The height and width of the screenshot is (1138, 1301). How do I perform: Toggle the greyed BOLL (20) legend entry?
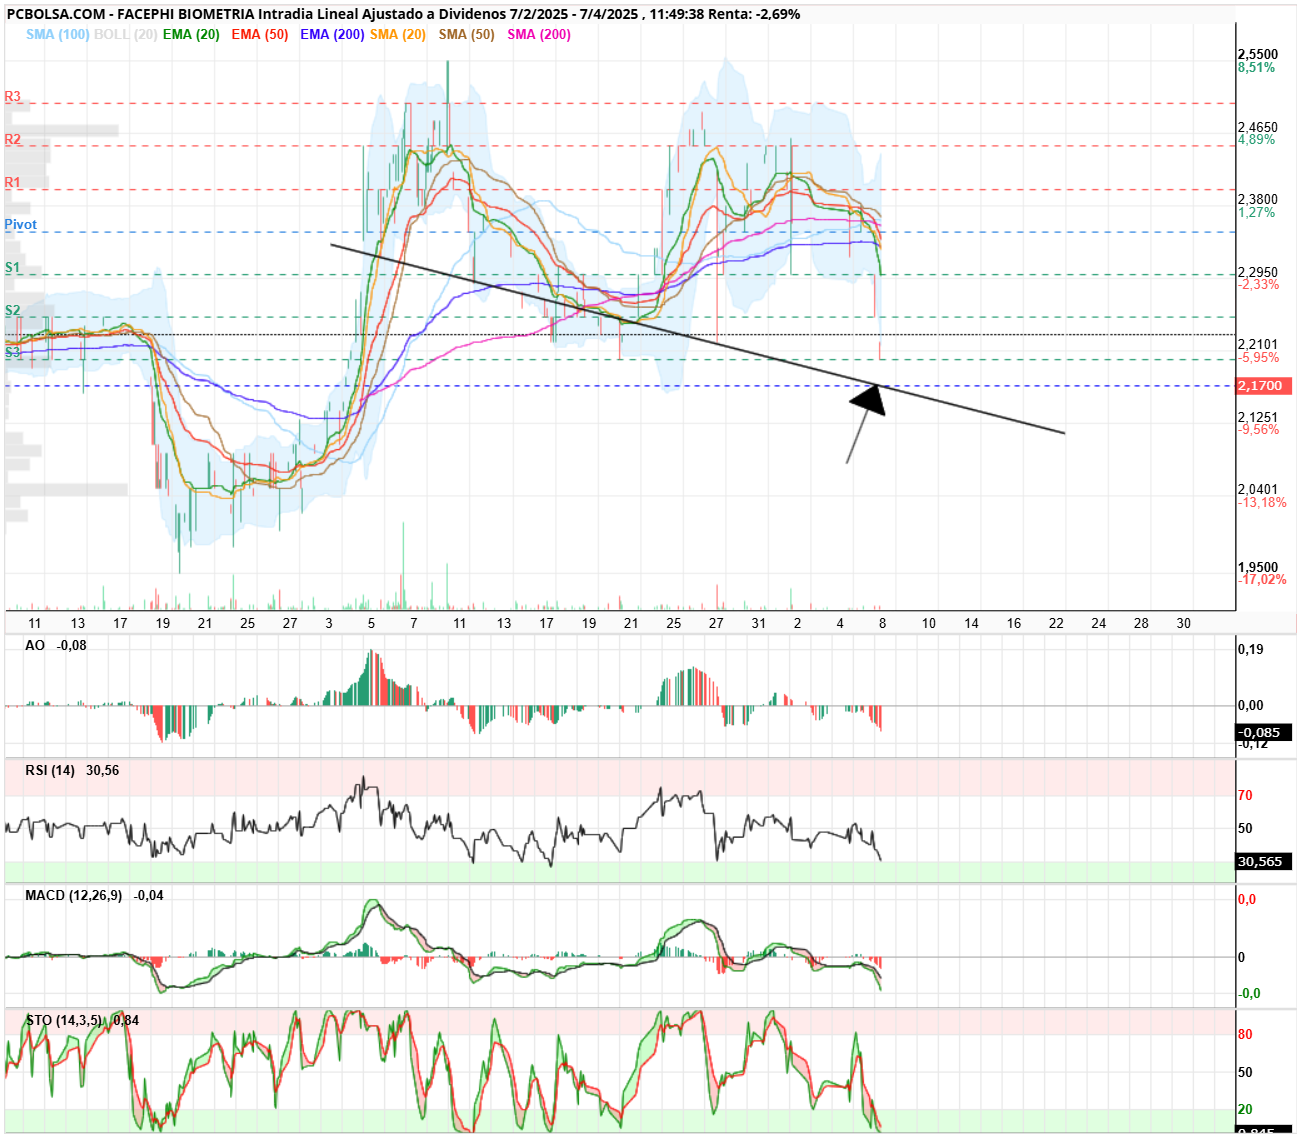125,34
